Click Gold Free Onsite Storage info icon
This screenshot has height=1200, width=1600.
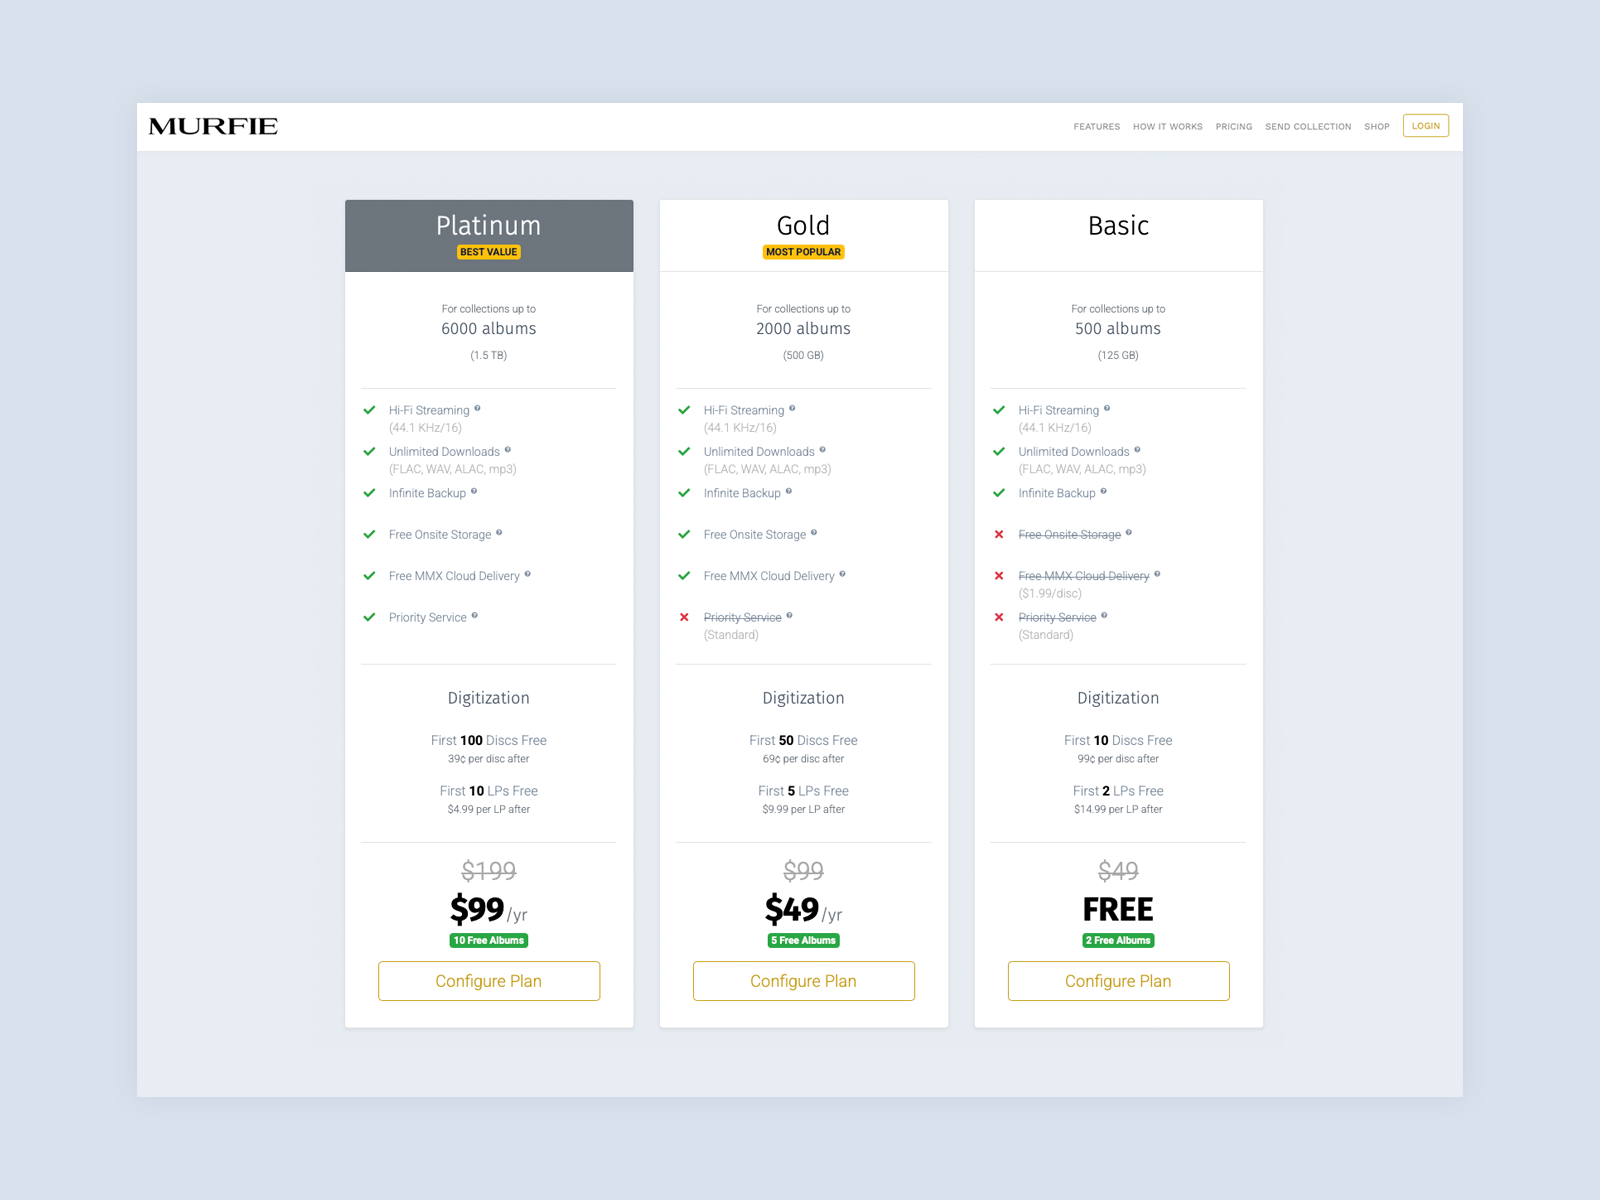[x=814, y=533]
